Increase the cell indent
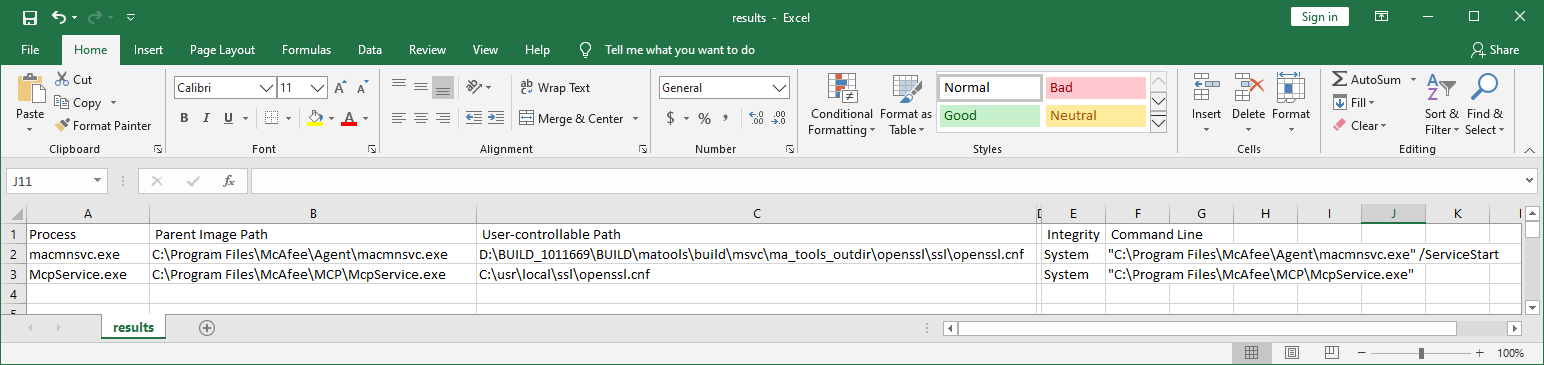 495,118
